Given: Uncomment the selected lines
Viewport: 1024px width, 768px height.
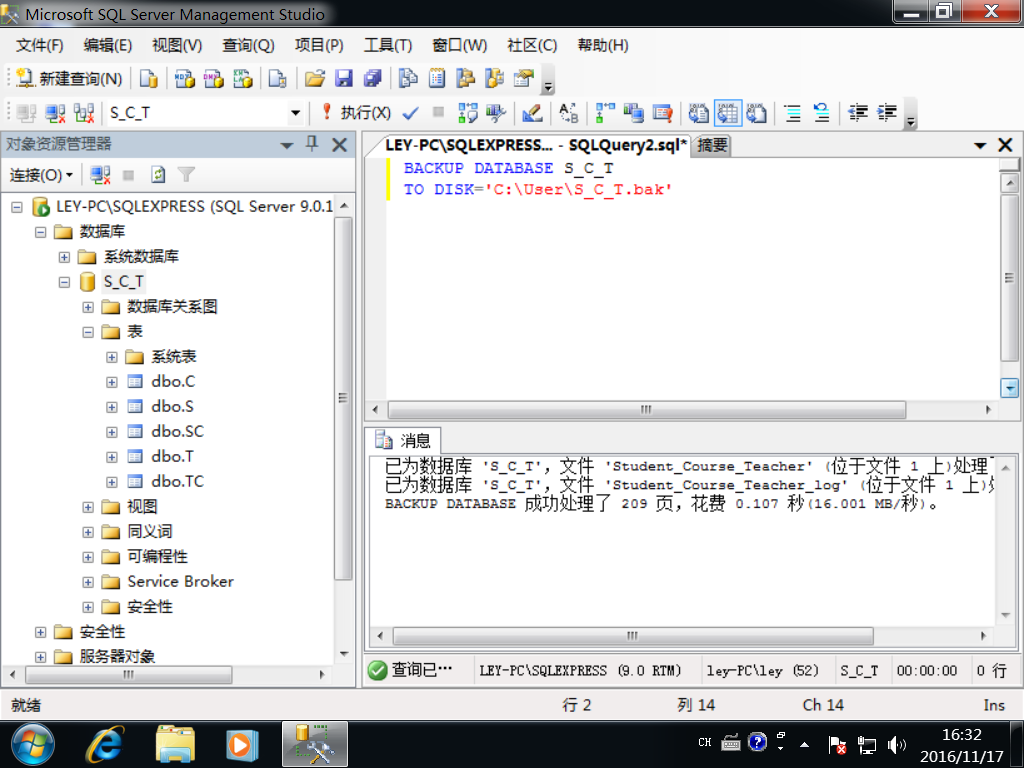Looking at the screenshot, I should 822,113.
